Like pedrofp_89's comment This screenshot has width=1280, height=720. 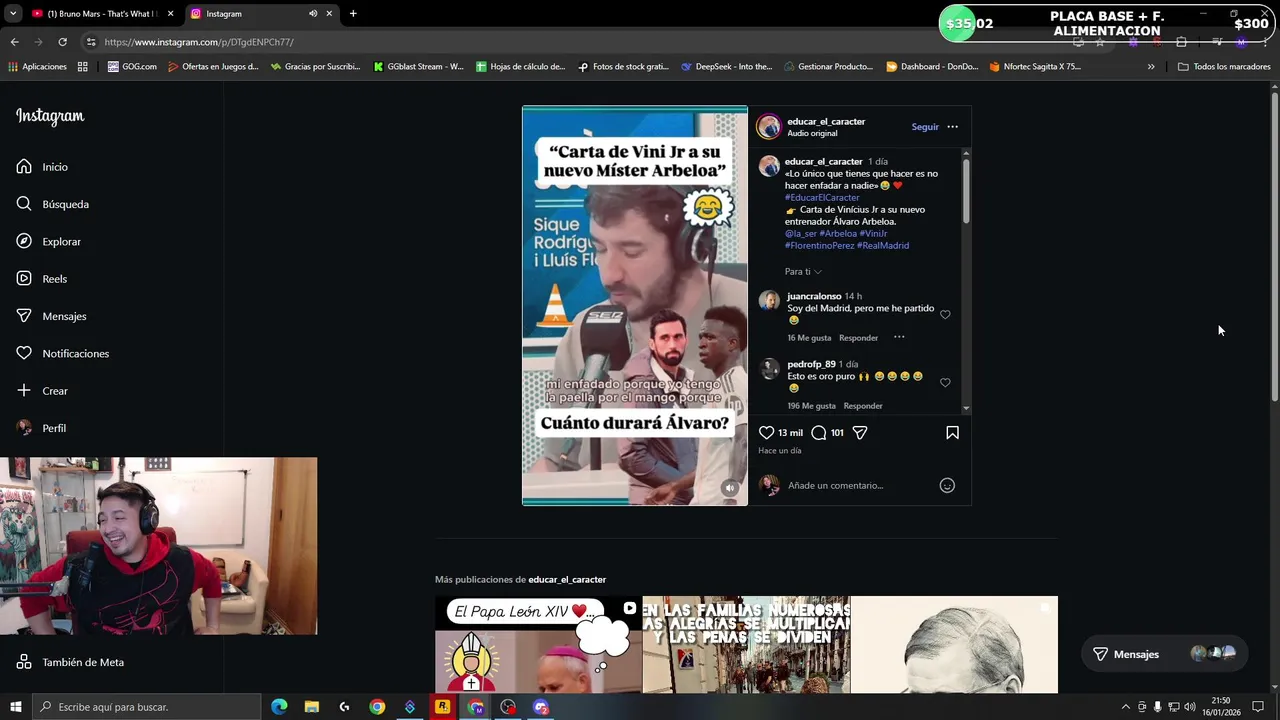coord(945,383)
